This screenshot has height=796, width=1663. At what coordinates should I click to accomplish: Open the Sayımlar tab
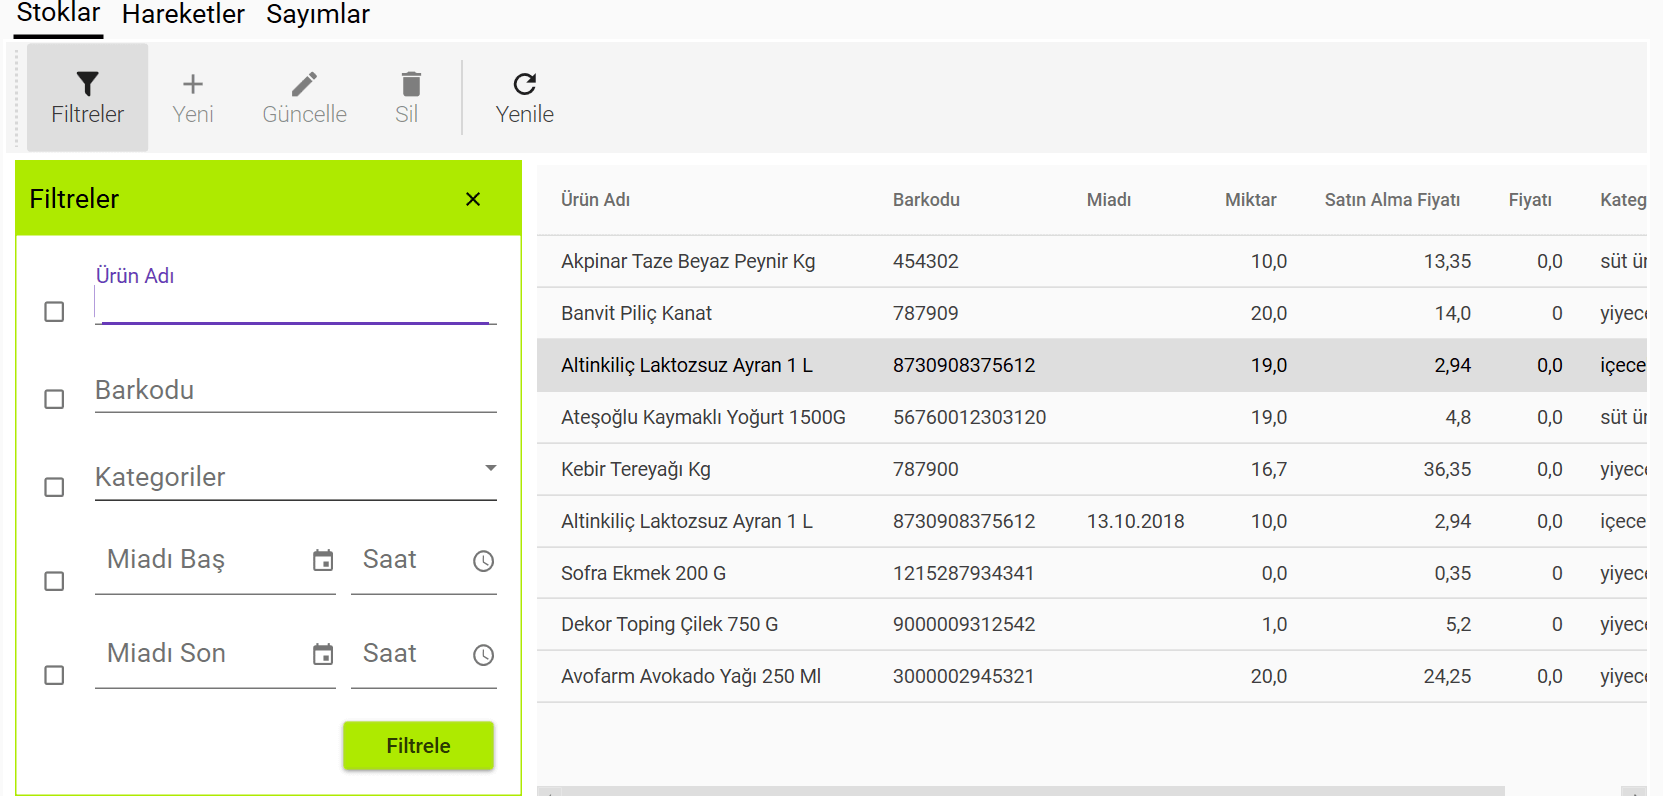pos(318,15)
